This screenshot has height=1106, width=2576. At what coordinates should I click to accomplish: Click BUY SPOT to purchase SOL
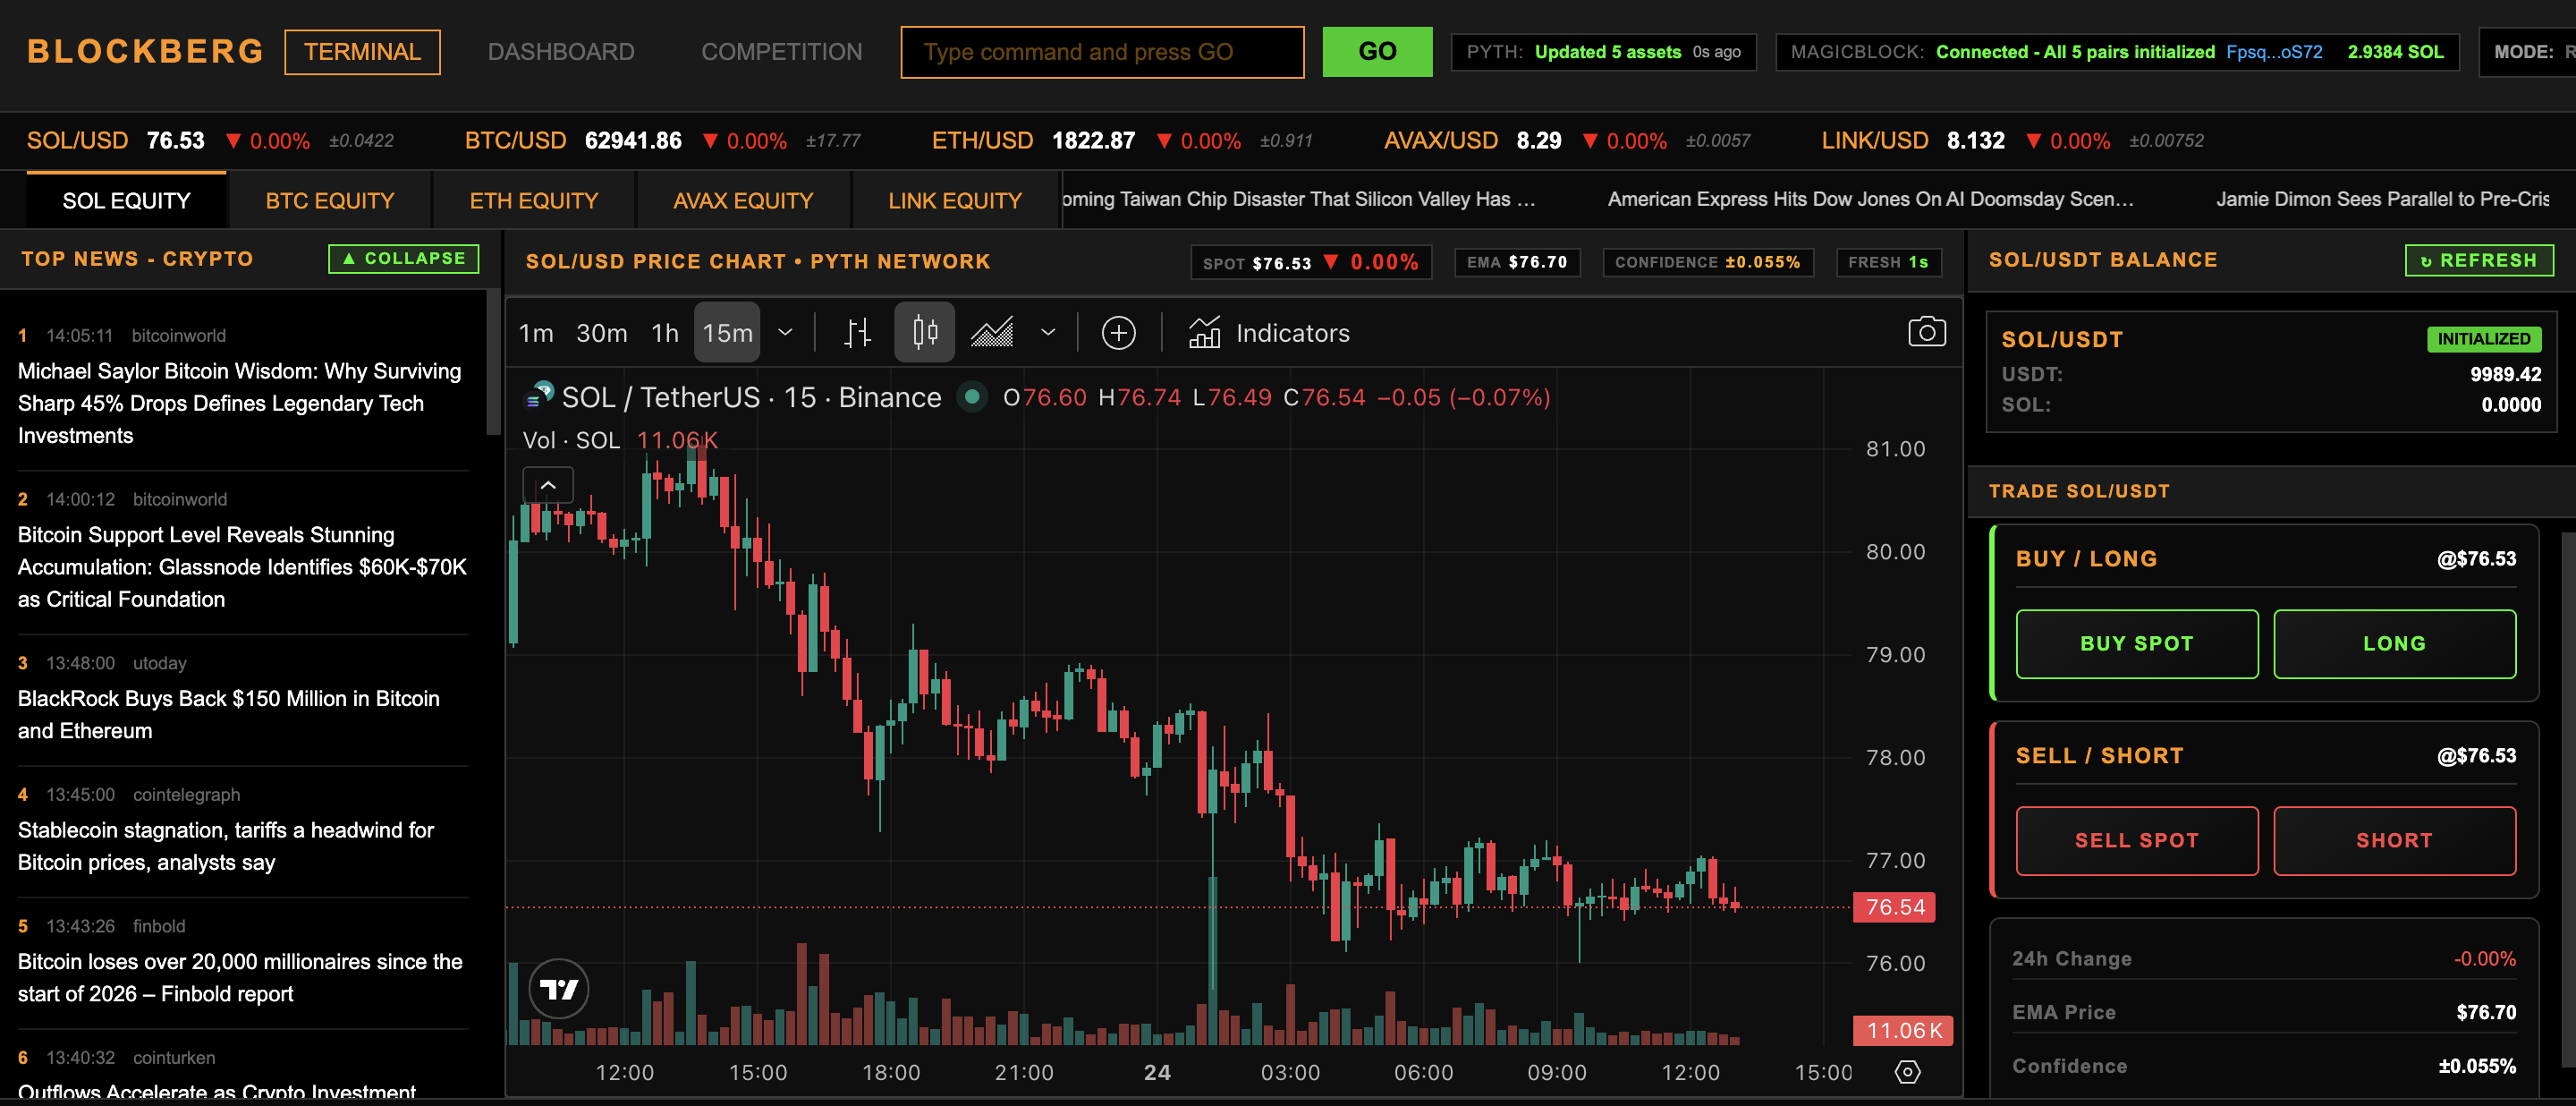click(x=2137, y=643)
